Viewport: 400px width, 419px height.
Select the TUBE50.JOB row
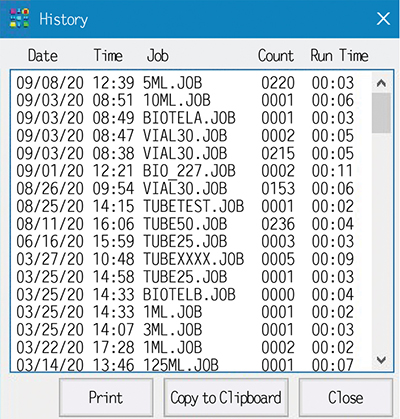185,224
